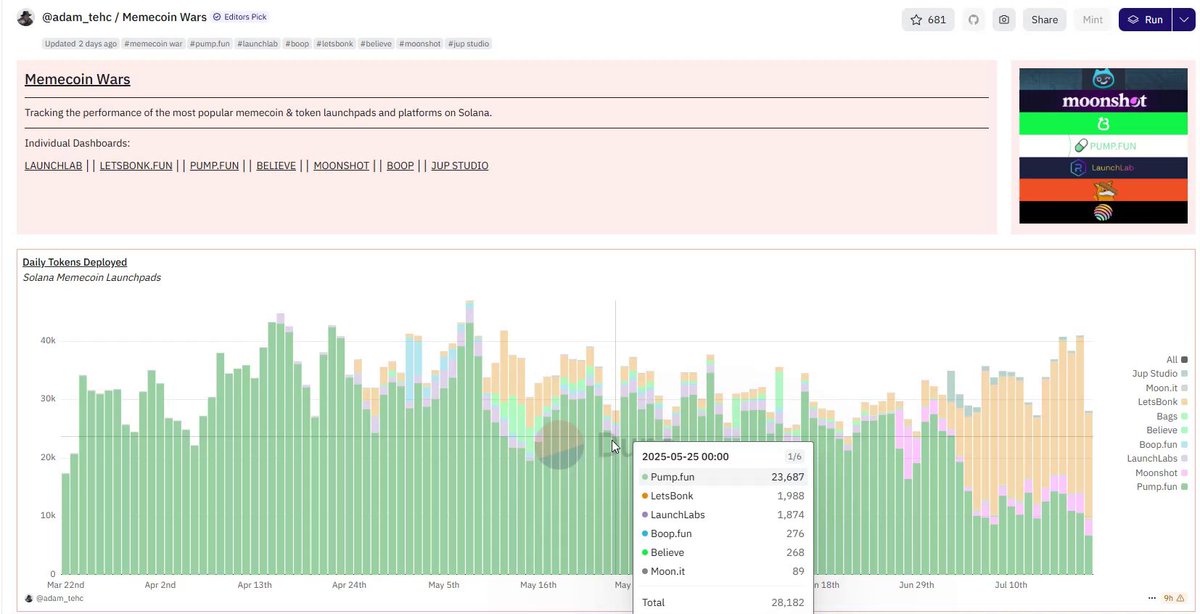Open the #pump.fun tag

click(x=208, y=44)
